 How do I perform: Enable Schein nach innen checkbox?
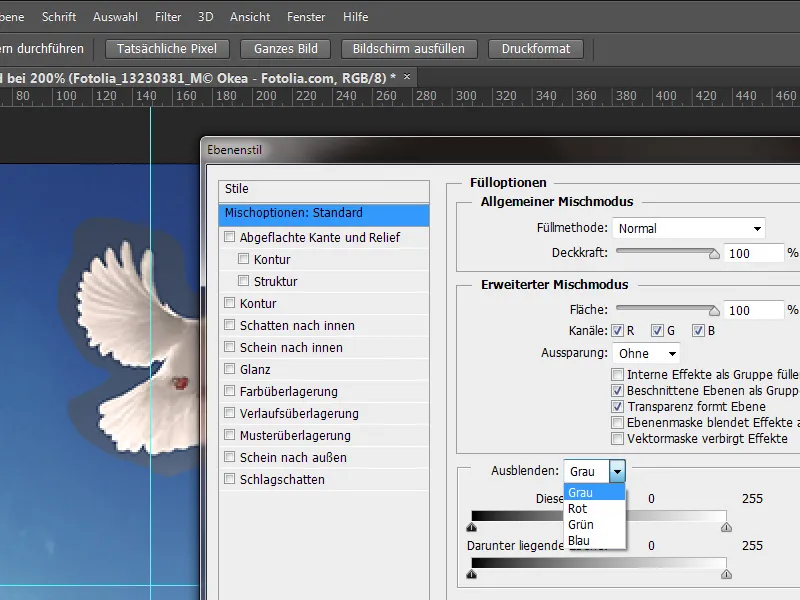click(230, 347)
